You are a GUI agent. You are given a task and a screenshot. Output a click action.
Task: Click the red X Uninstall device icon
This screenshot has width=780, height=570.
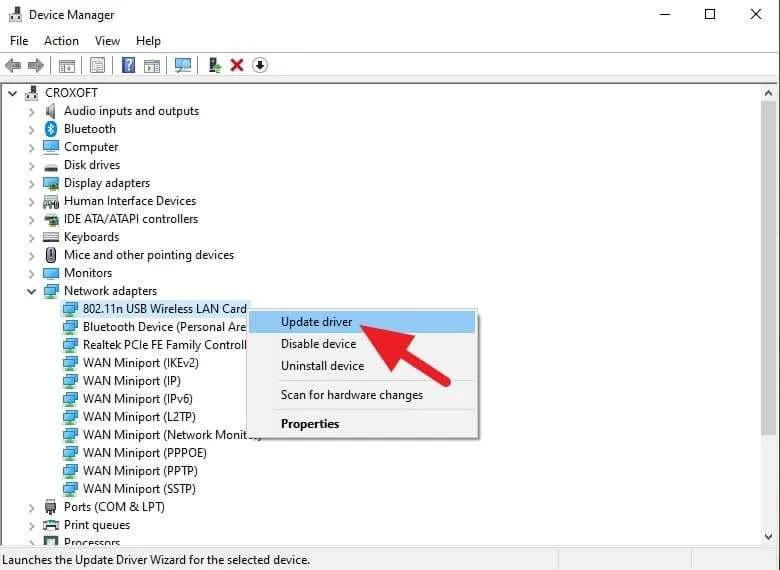point(237,65)
